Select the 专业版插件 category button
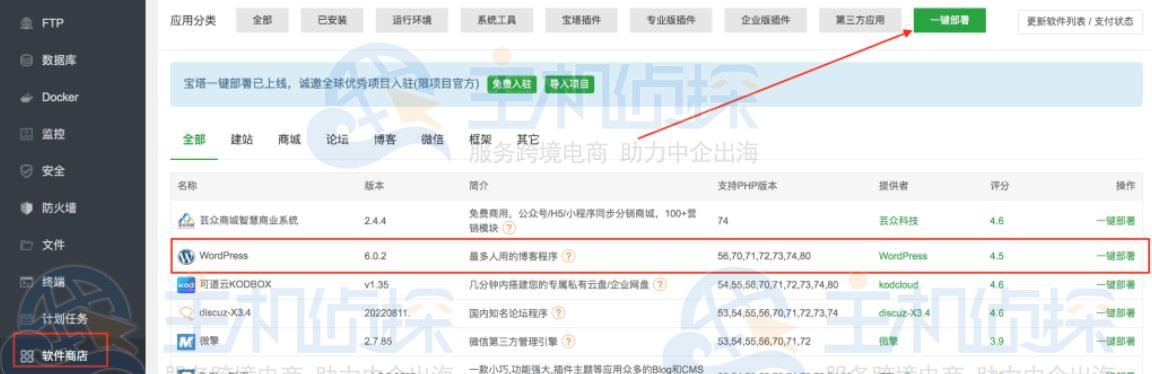Viewport: 1152px width, 374px height. pos(672,21)
